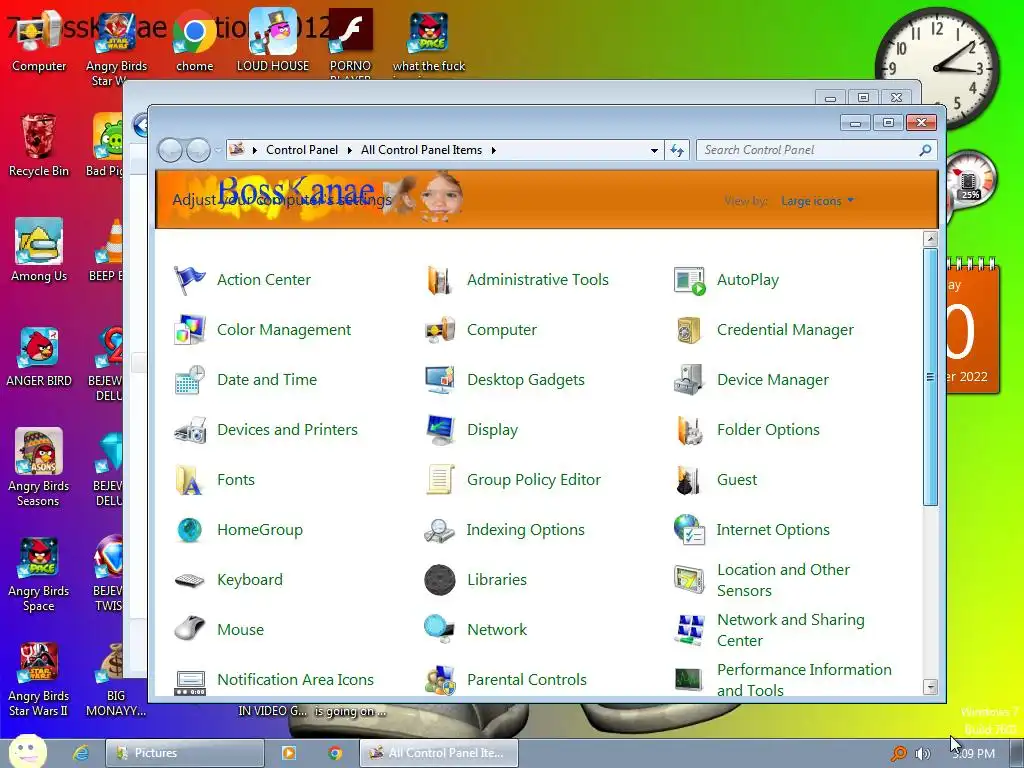Click the orange magnifier tray icon
Screen dimensions: 1024x768
[x=899, y=754]
